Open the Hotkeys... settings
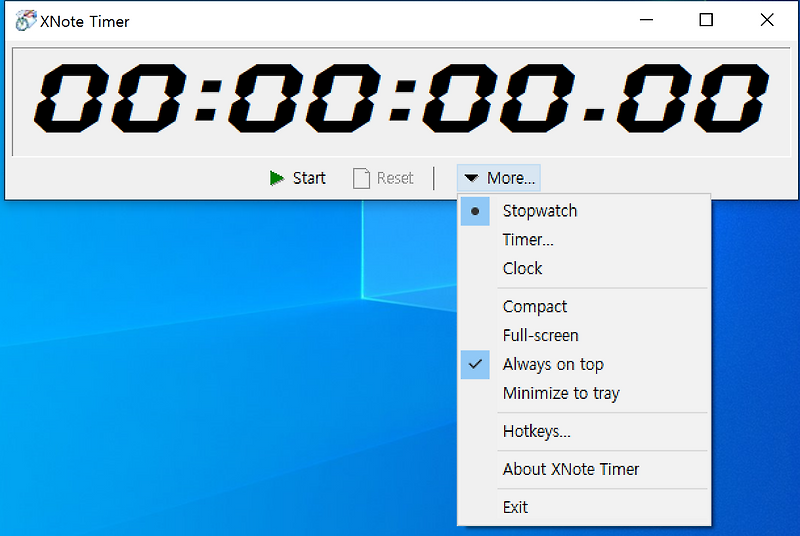Screen dimensions: 800x536 click(x=584, y=431)
